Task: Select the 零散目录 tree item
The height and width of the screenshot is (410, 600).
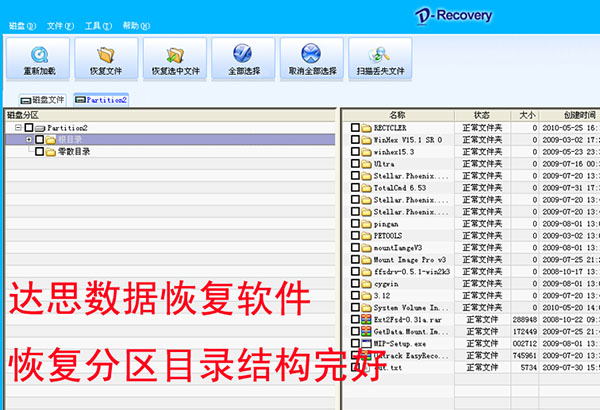Action: [x=74, y=152]
